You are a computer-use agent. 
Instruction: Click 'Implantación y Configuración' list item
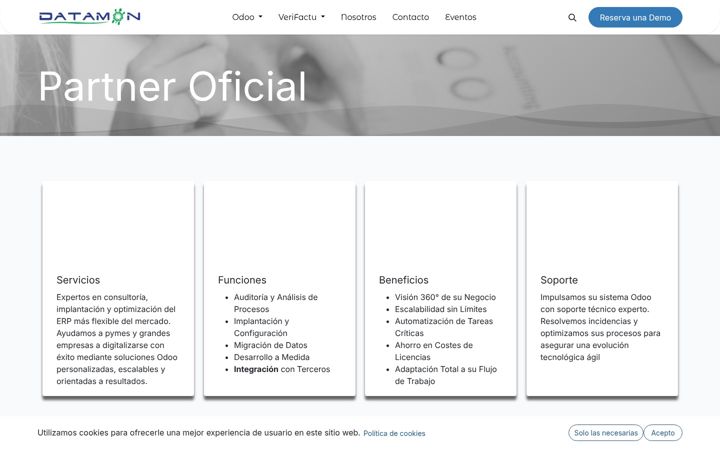point(261,327)
